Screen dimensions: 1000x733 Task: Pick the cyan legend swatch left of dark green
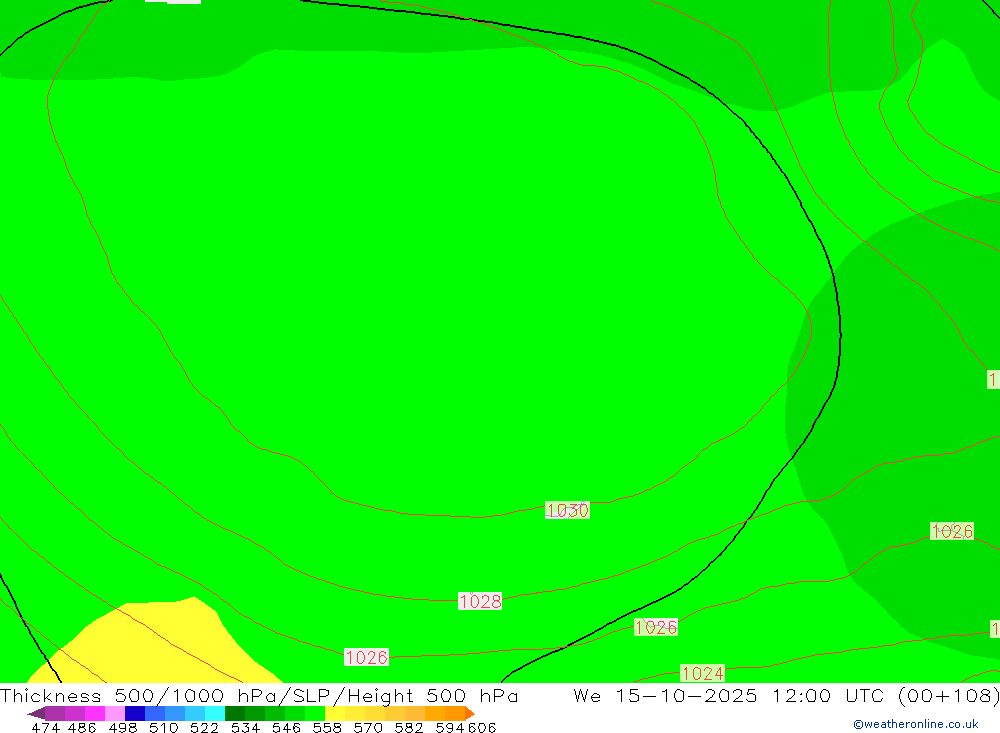[x=215, y=713]
